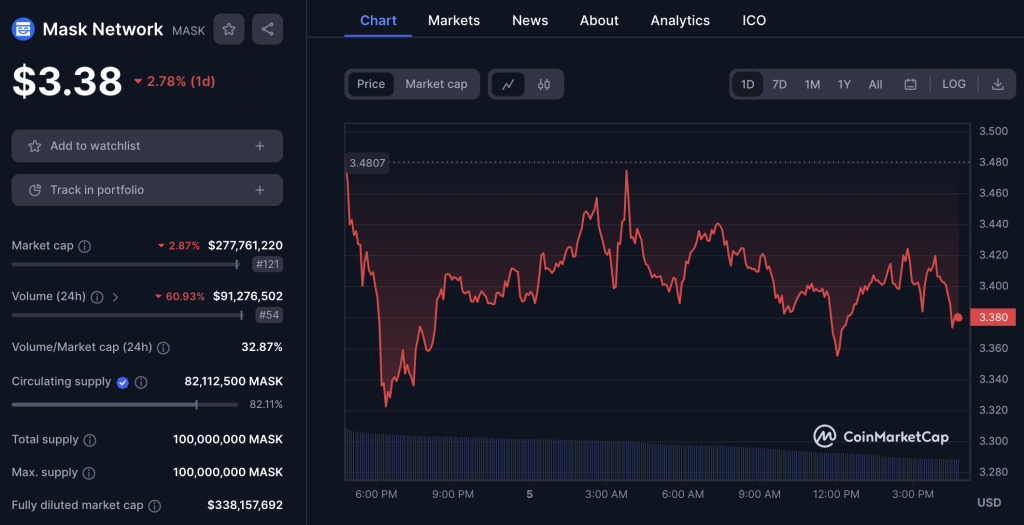
Task: Click Circulating supply info icon
Action: (141, 383)
